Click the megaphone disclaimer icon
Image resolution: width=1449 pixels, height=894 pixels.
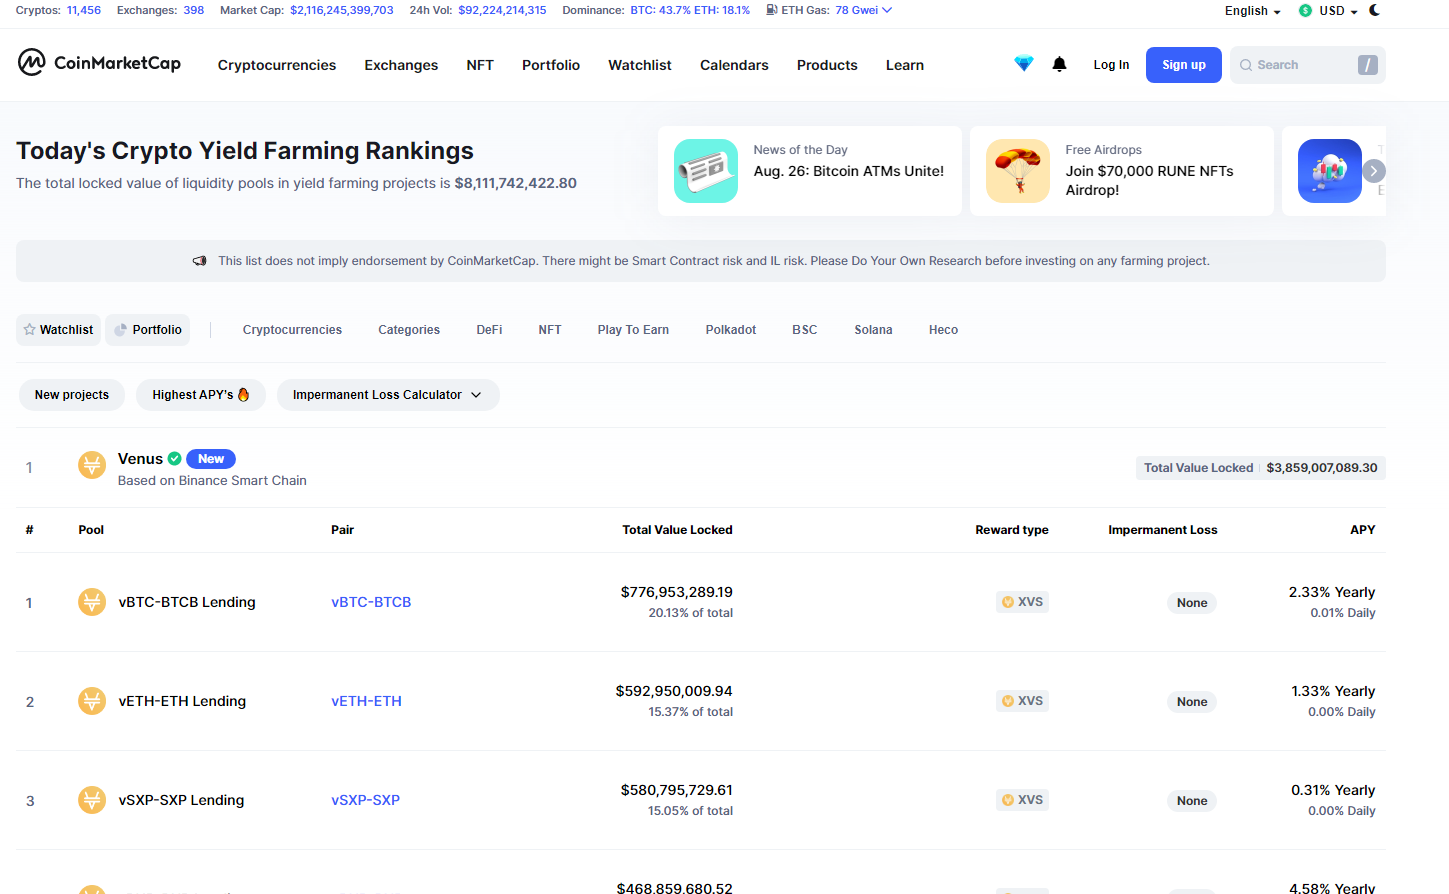pos(200,261)
